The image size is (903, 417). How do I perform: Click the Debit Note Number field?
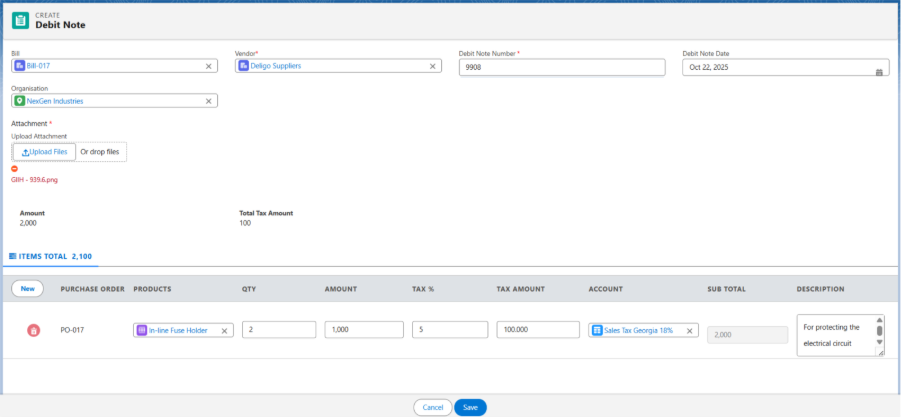561,67
